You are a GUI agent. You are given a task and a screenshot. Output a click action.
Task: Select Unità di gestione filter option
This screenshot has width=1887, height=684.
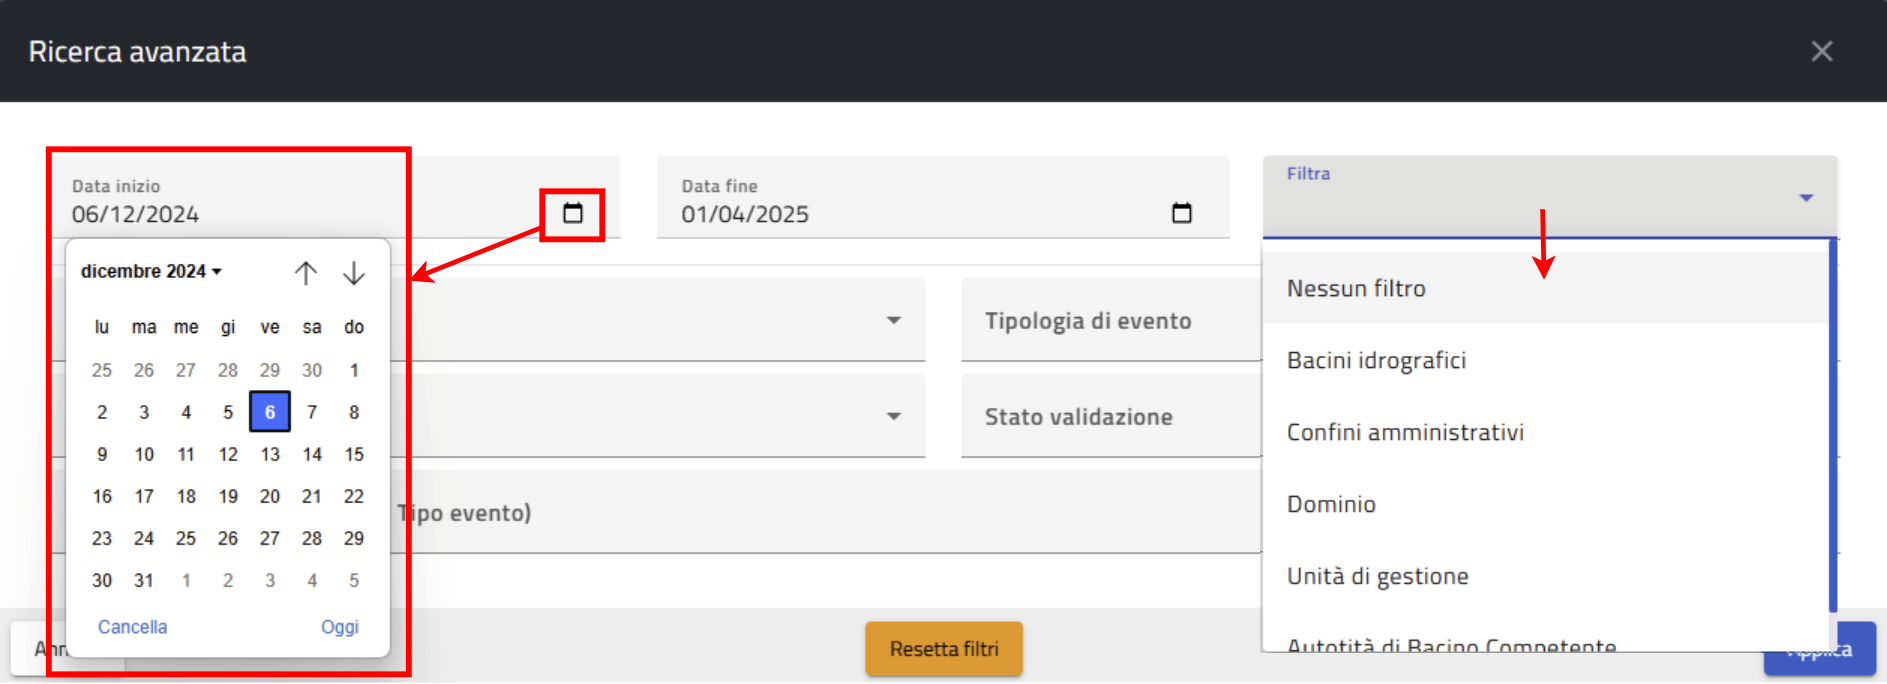pos(1377,576)
